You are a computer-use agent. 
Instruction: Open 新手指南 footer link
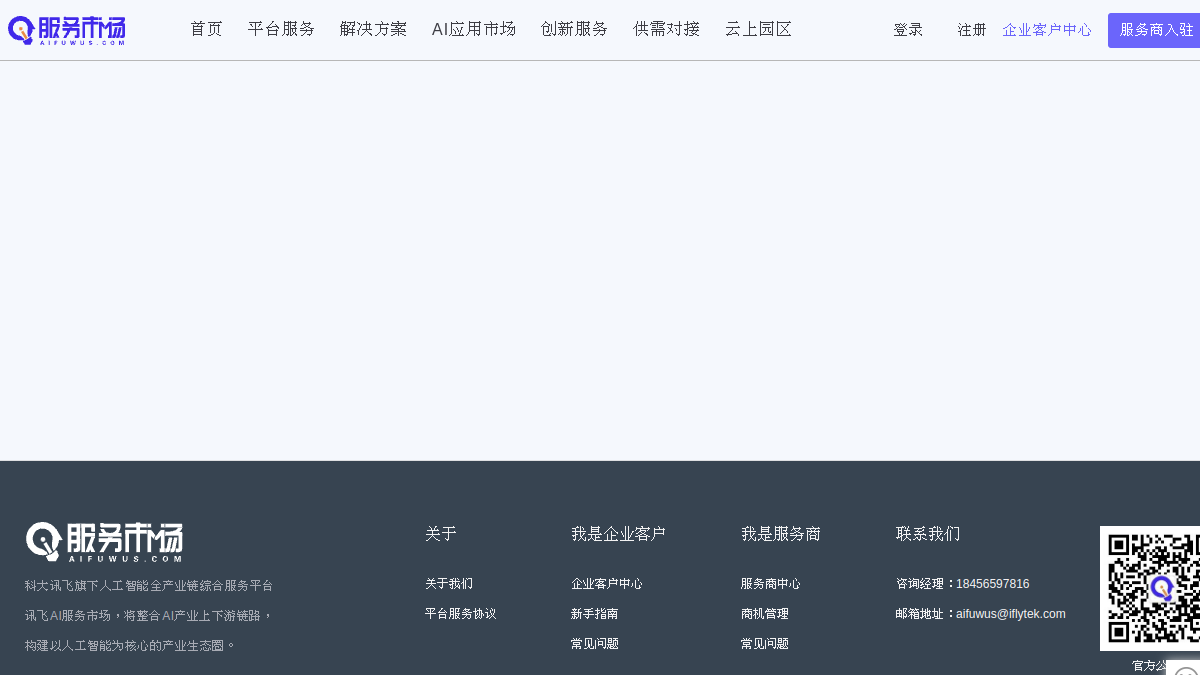595,614
